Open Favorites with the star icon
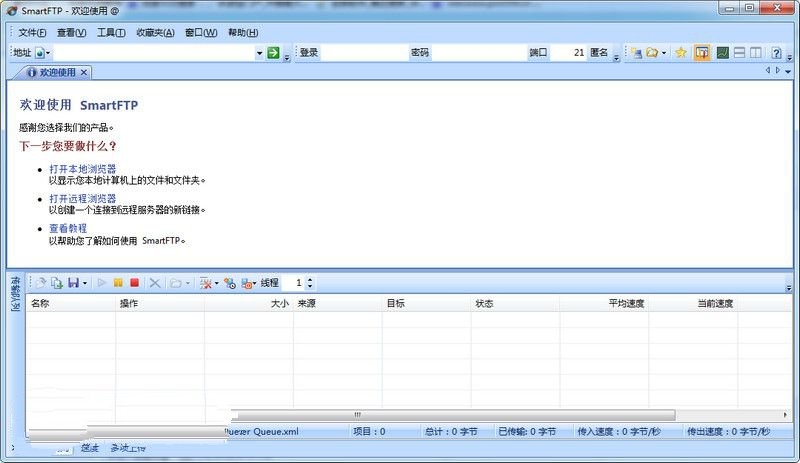The width and height of the screenshot is (800, 463). [x=681, y=53]
